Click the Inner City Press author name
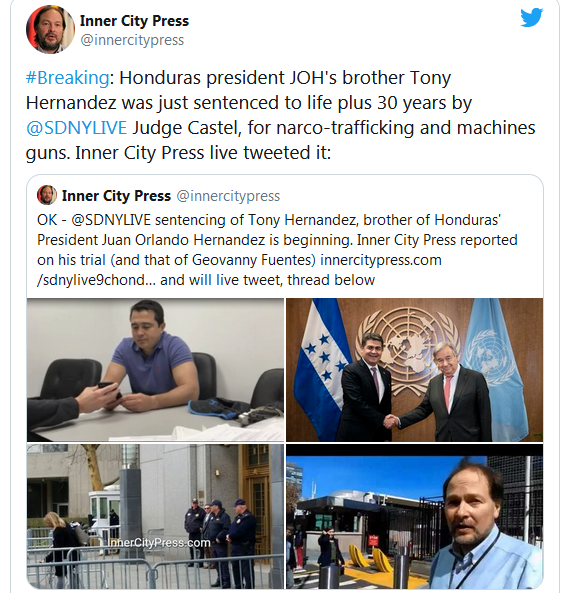The height and width of the screenshot is (593, 577). tap(134, 21)
